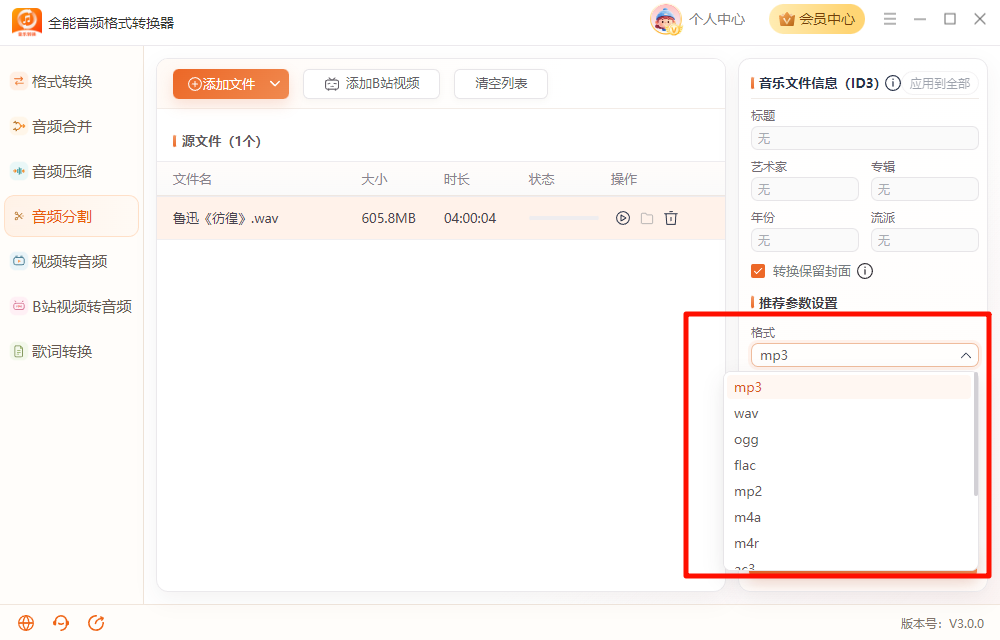Select 音频分割 sidebar item
The height and width of the screenshot is (640, 1000).
71,217
